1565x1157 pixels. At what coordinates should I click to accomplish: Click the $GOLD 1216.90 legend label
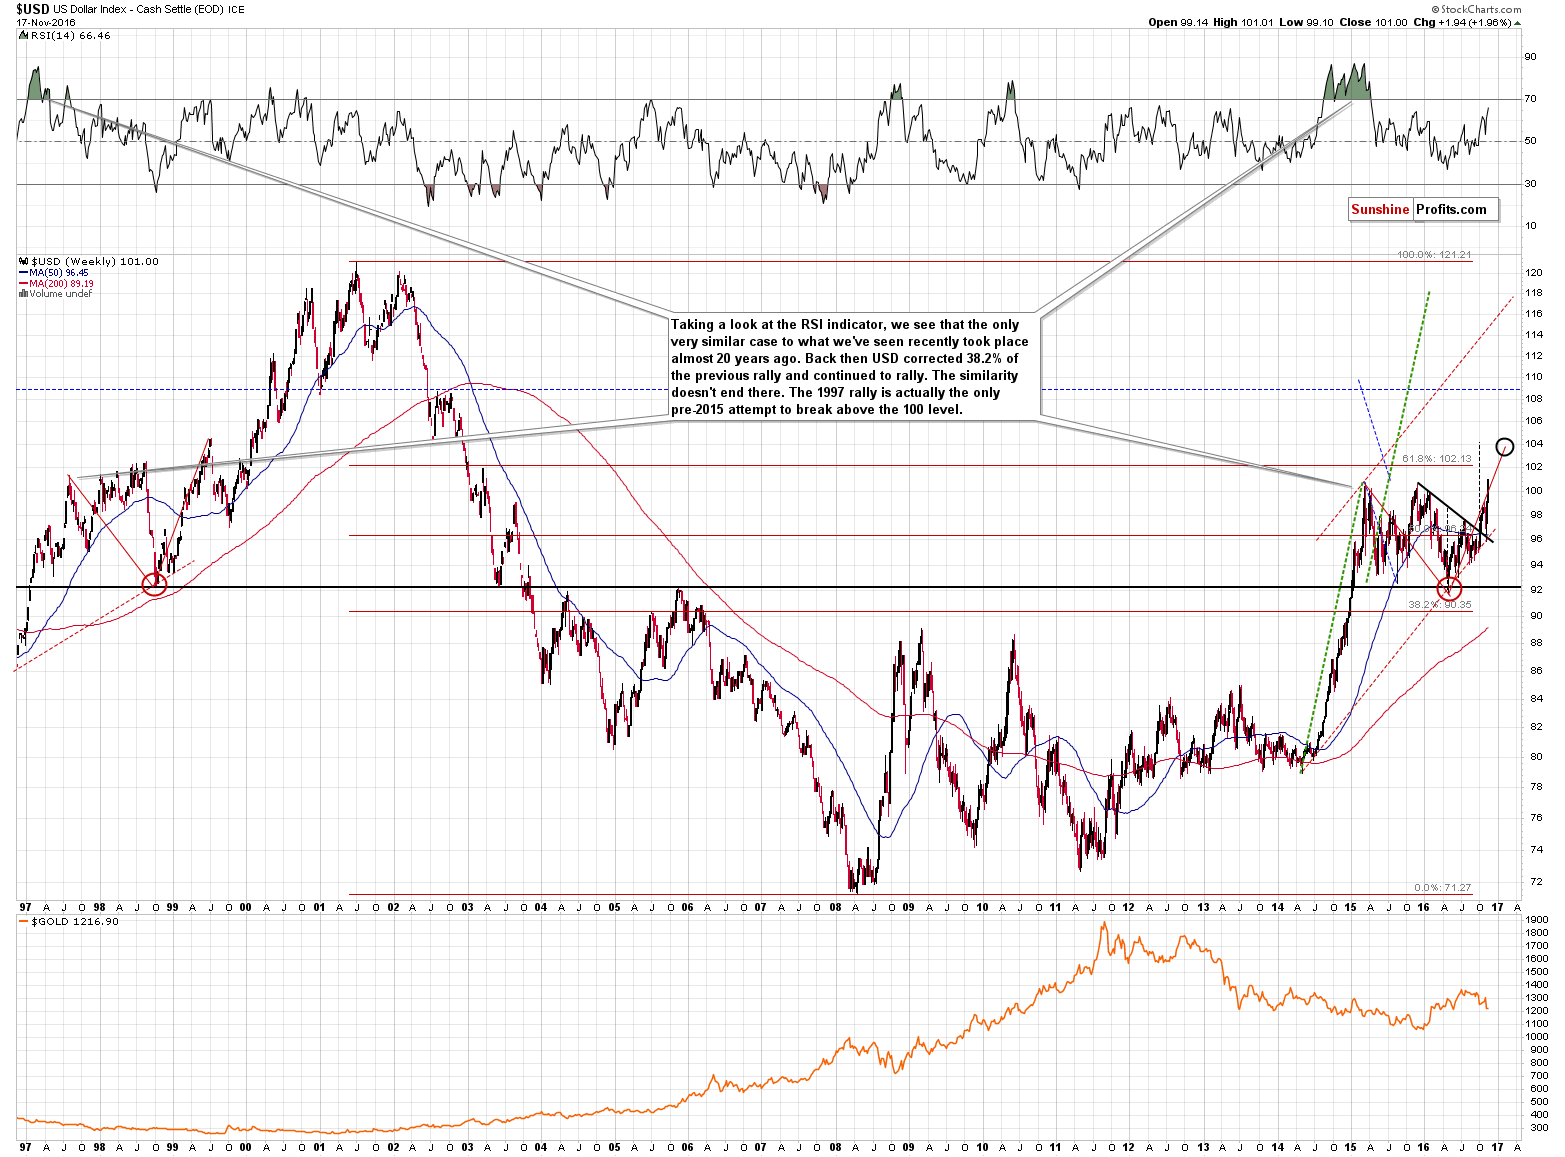75,921
